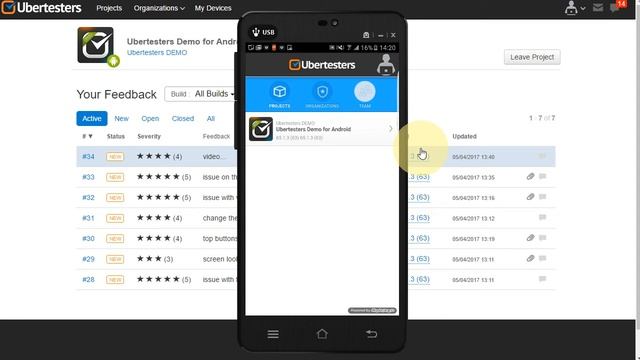Click the comment icon on row #34
The image size is (640, 360).
(x=542, y=156)
